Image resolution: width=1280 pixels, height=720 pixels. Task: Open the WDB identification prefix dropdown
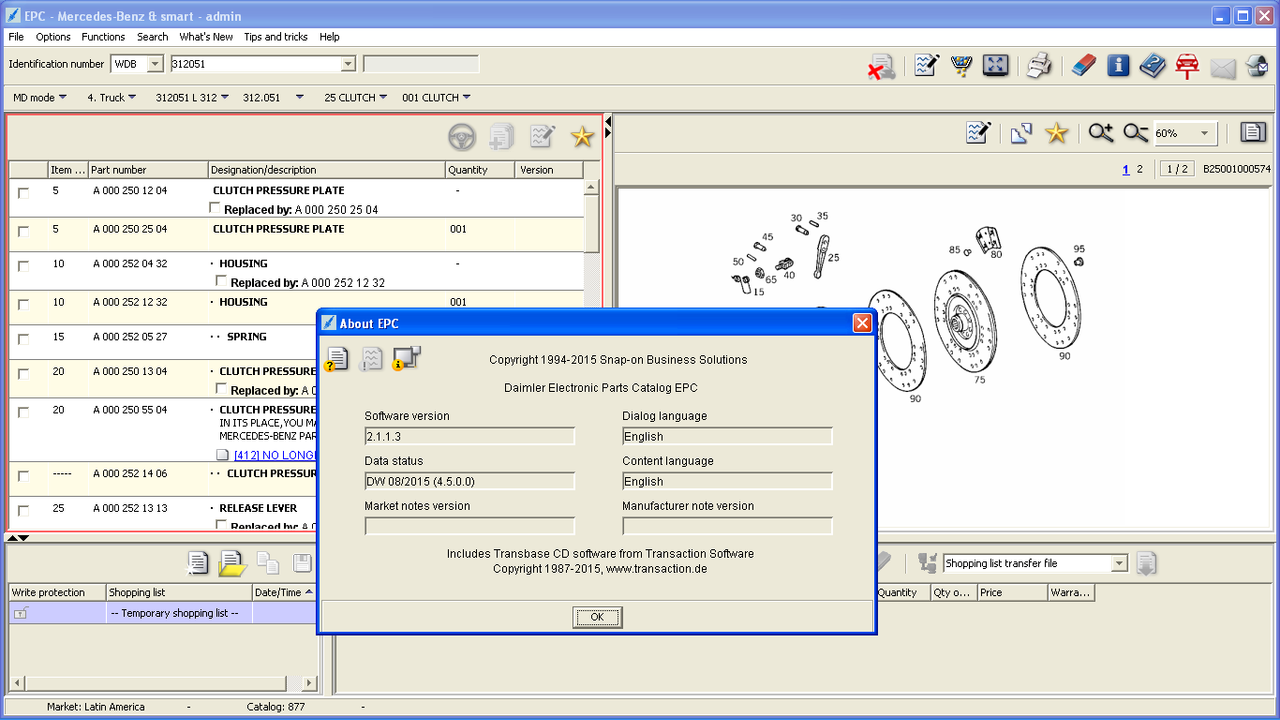155,64
